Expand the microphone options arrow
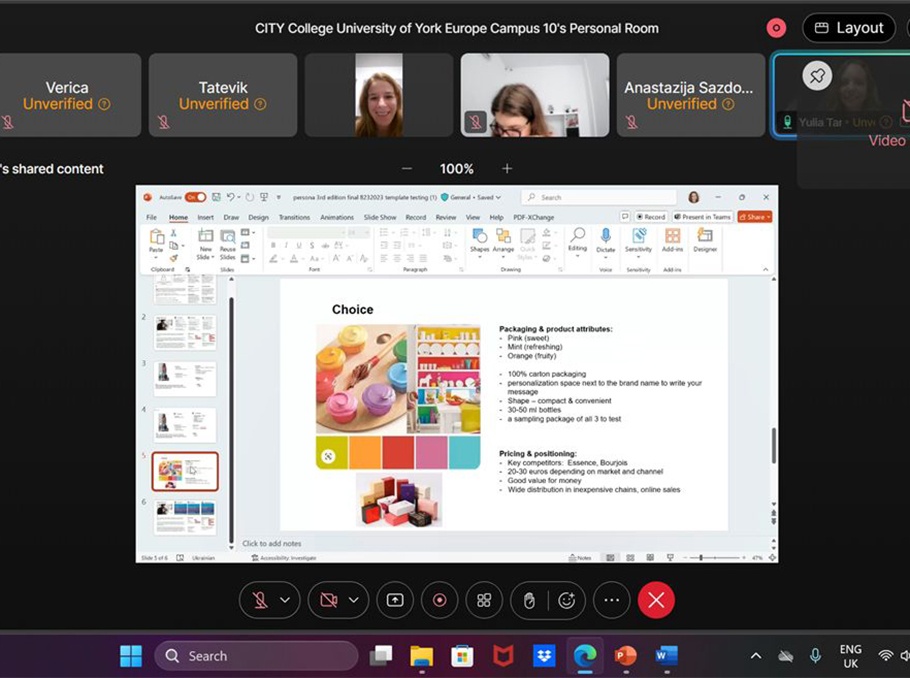This screenshot has width=910, height=678. tap(285, 600)
